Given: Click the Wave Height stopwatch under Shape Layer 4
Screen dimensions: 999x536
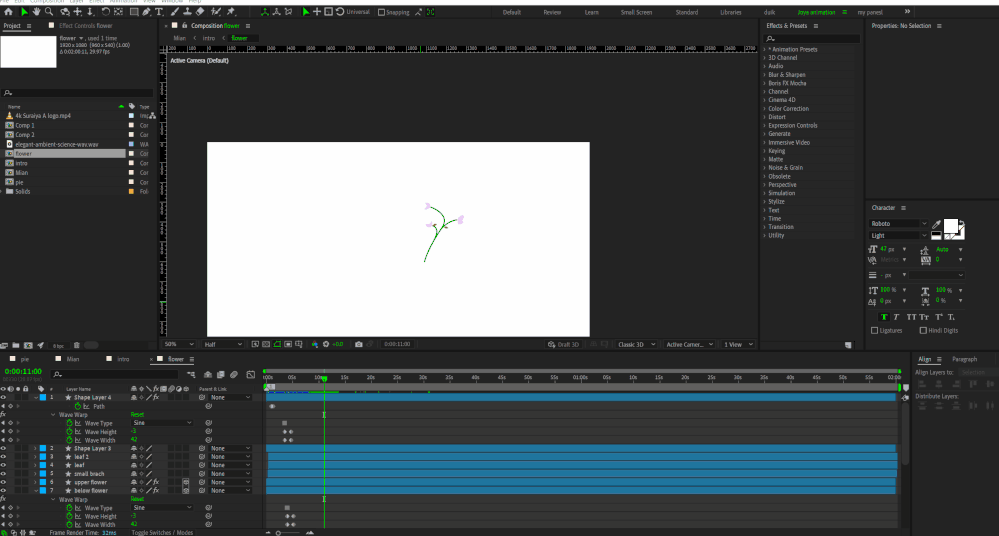Looking at the screenshot, I should [x=69, y=431].
